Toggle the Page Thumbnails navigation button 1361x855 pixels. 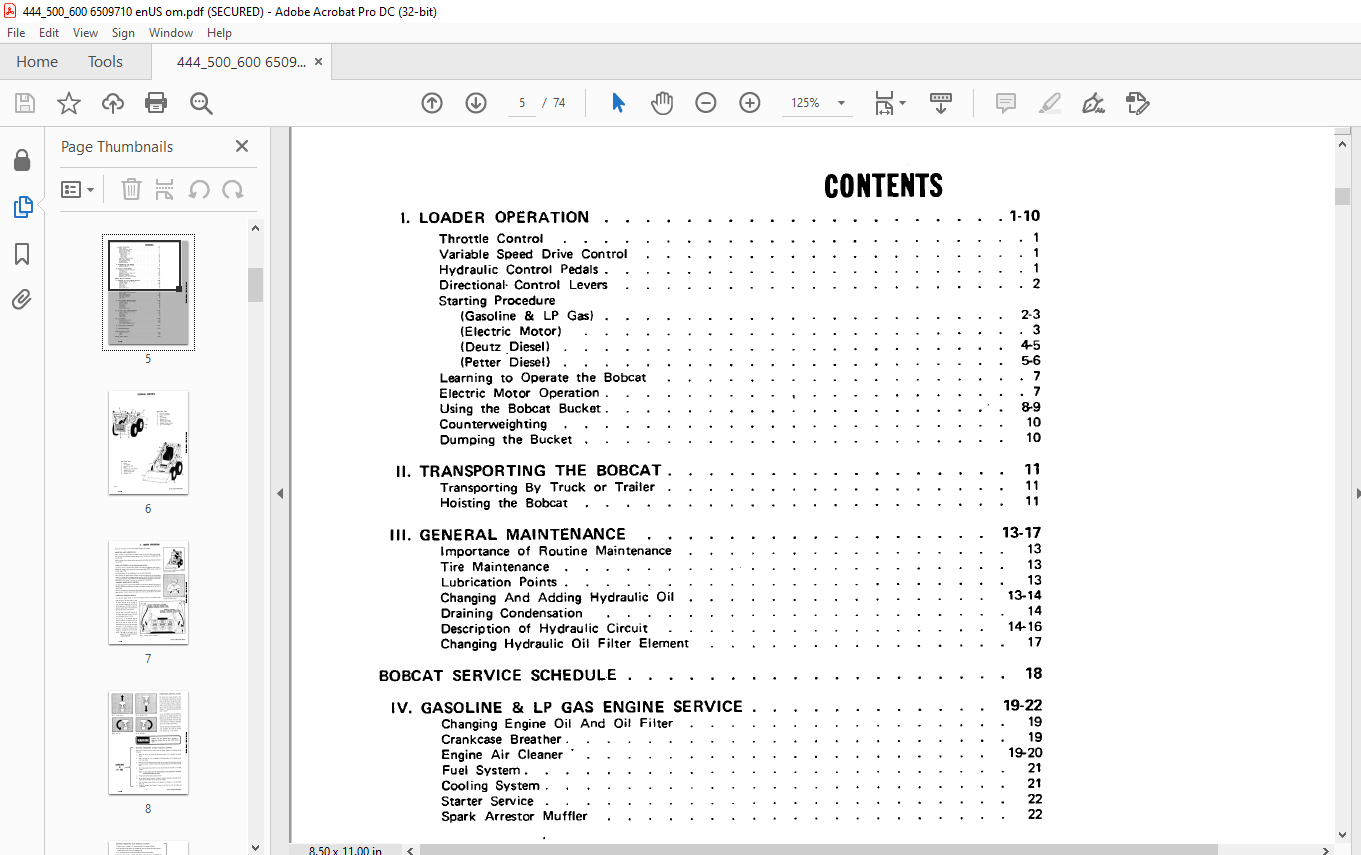[22, 207]
